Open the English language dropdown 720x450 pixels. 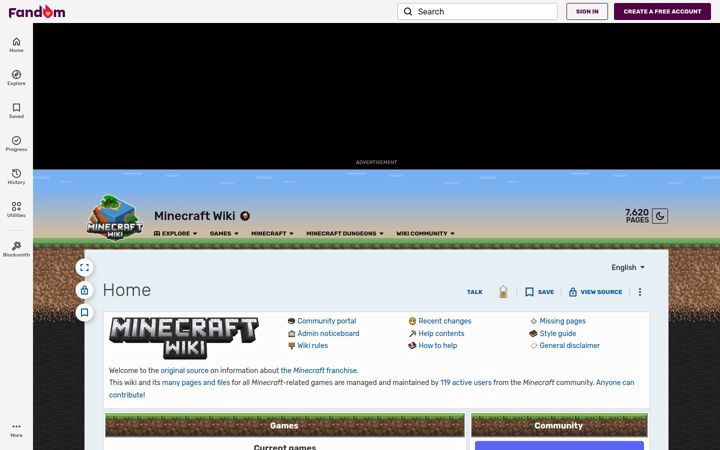pyautogui.click(x=628, y=267)
